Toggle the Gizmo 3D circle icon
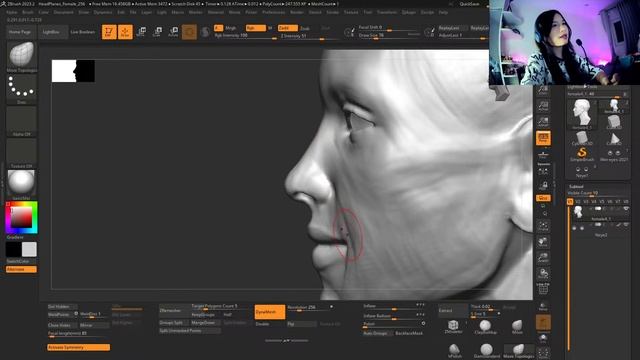The height and width of the screenshot is (360, 640). click(x=189, y=32)
